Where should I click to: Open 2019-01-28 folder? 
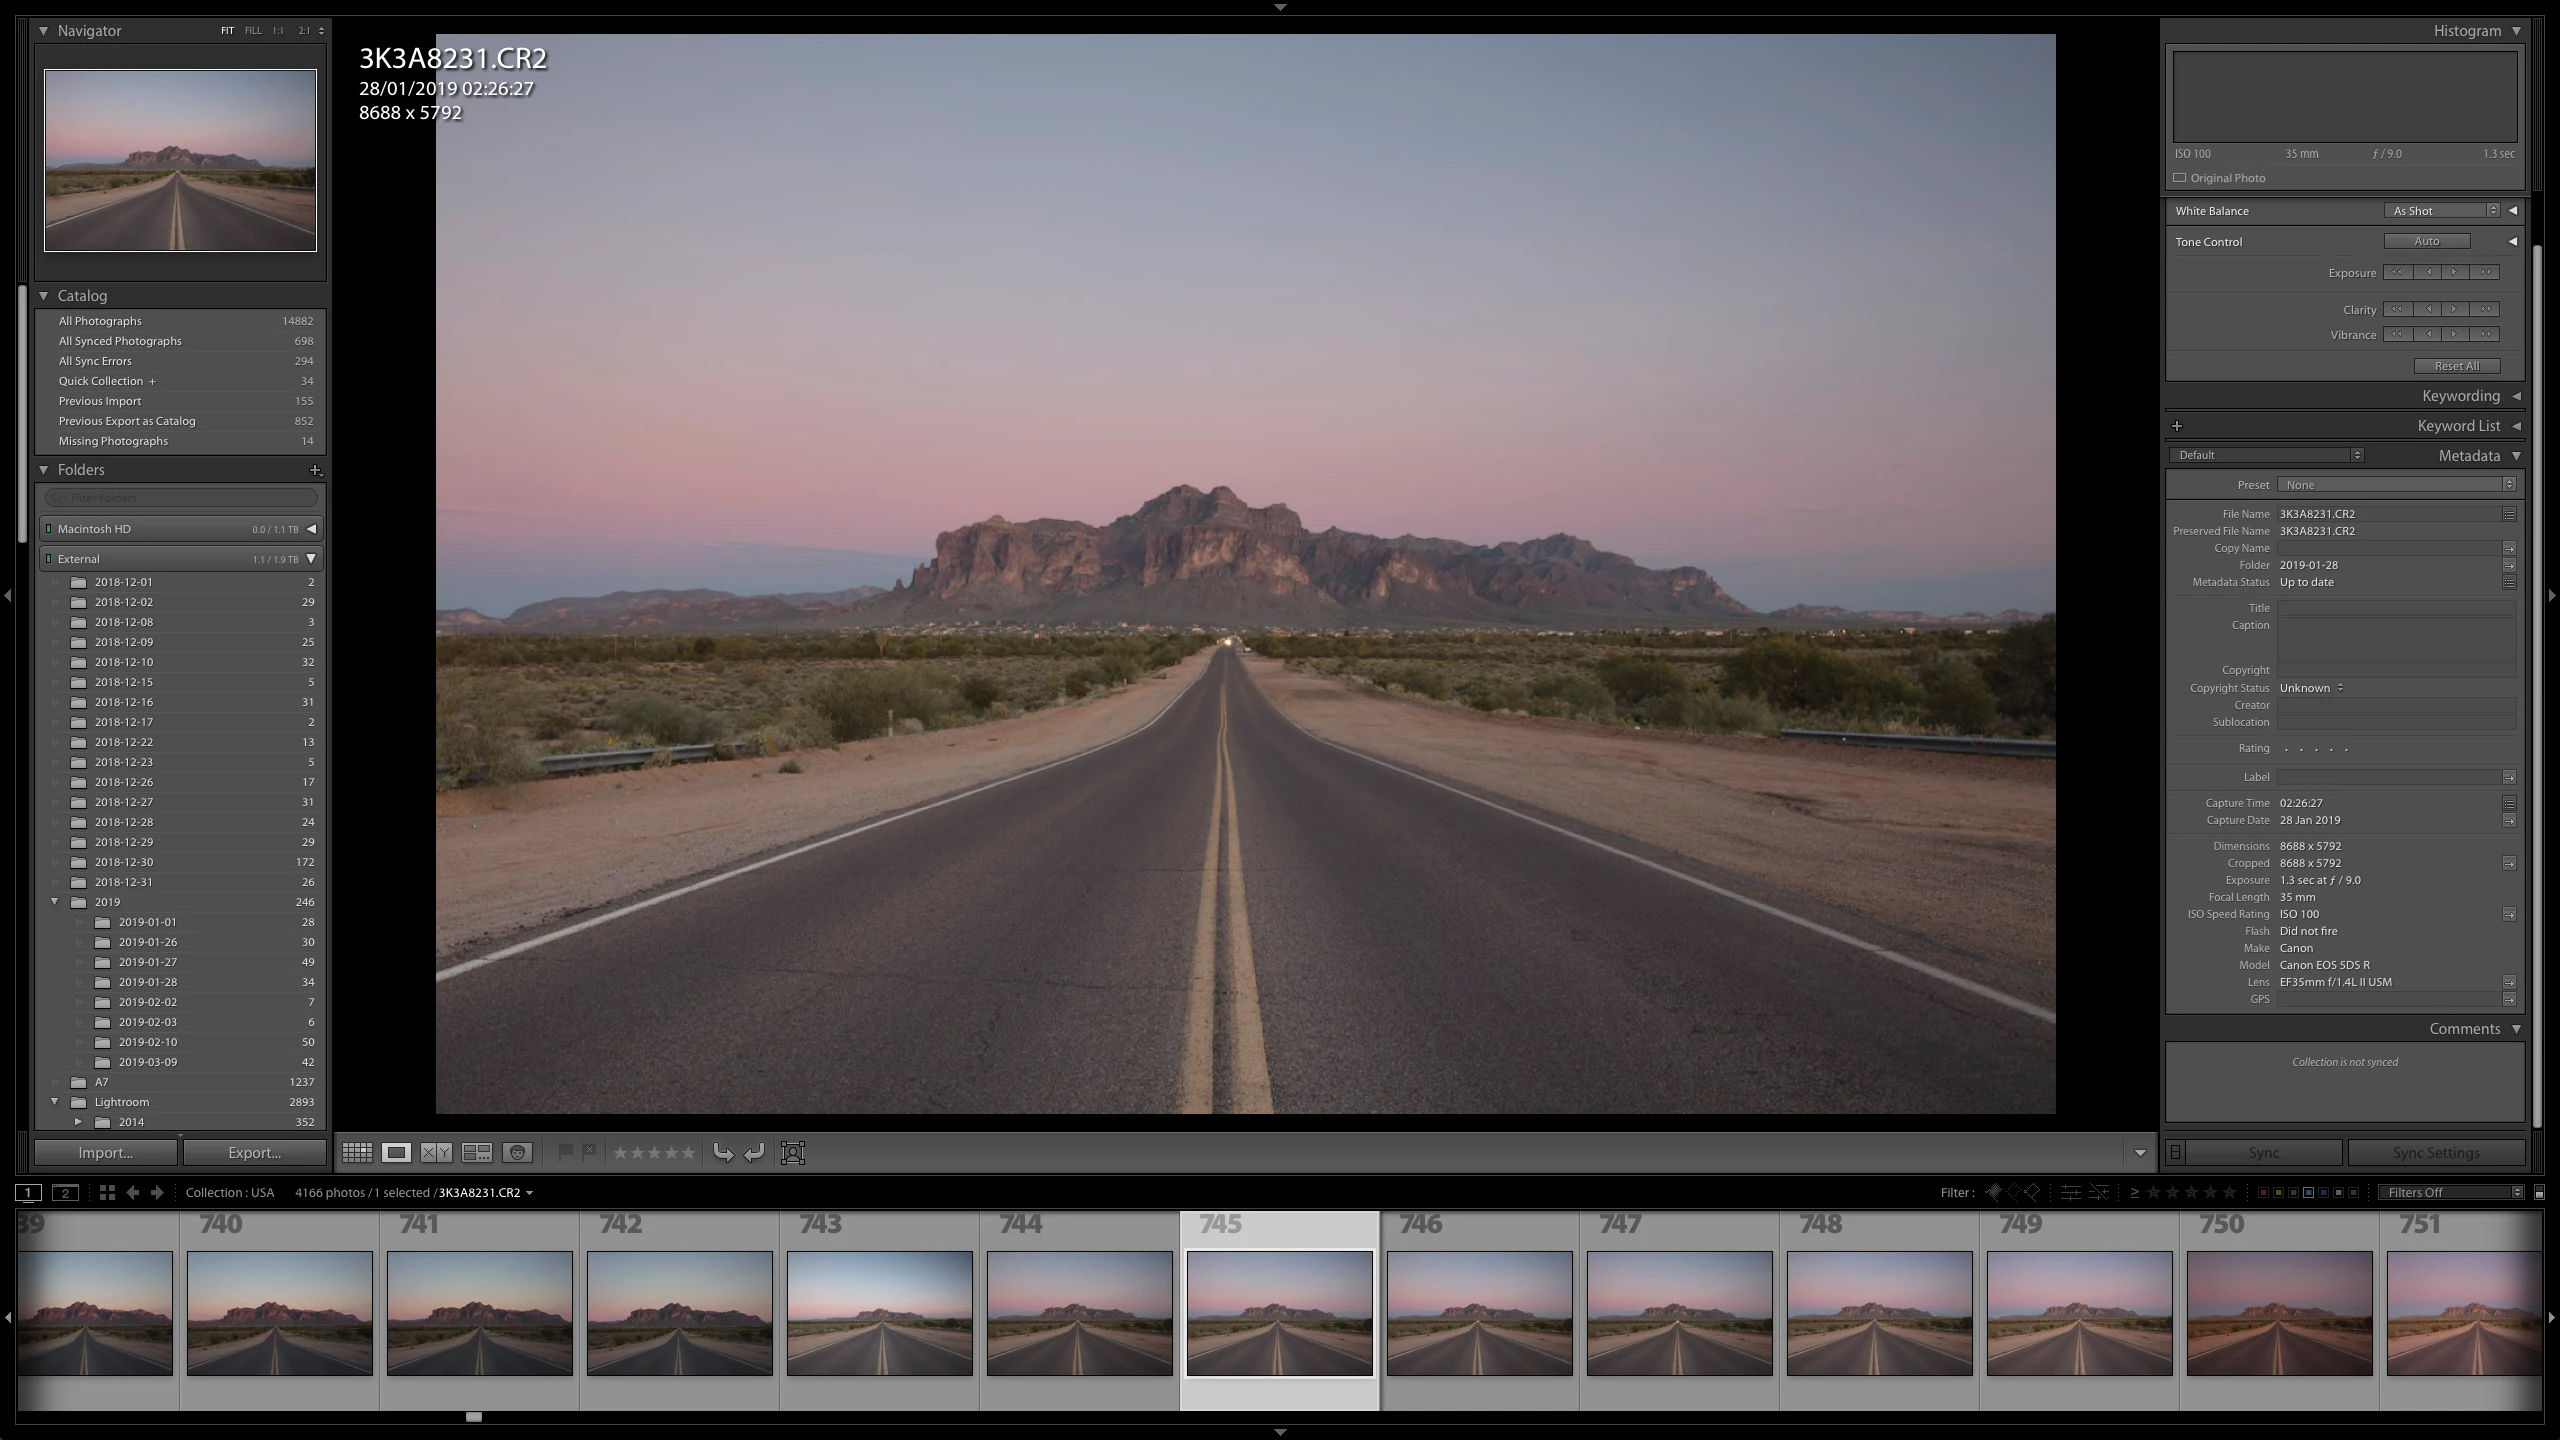pyautogui.click(x=148, y=982)
